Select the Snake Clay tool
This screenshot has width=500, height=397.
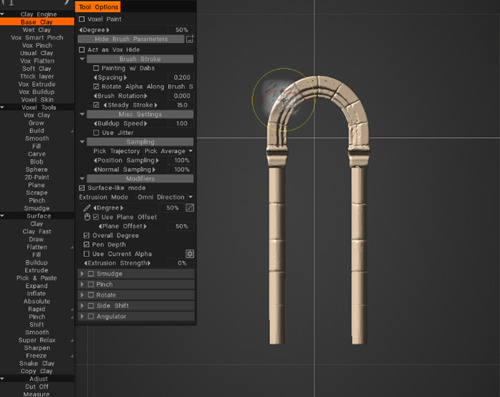tap(37, 363)
